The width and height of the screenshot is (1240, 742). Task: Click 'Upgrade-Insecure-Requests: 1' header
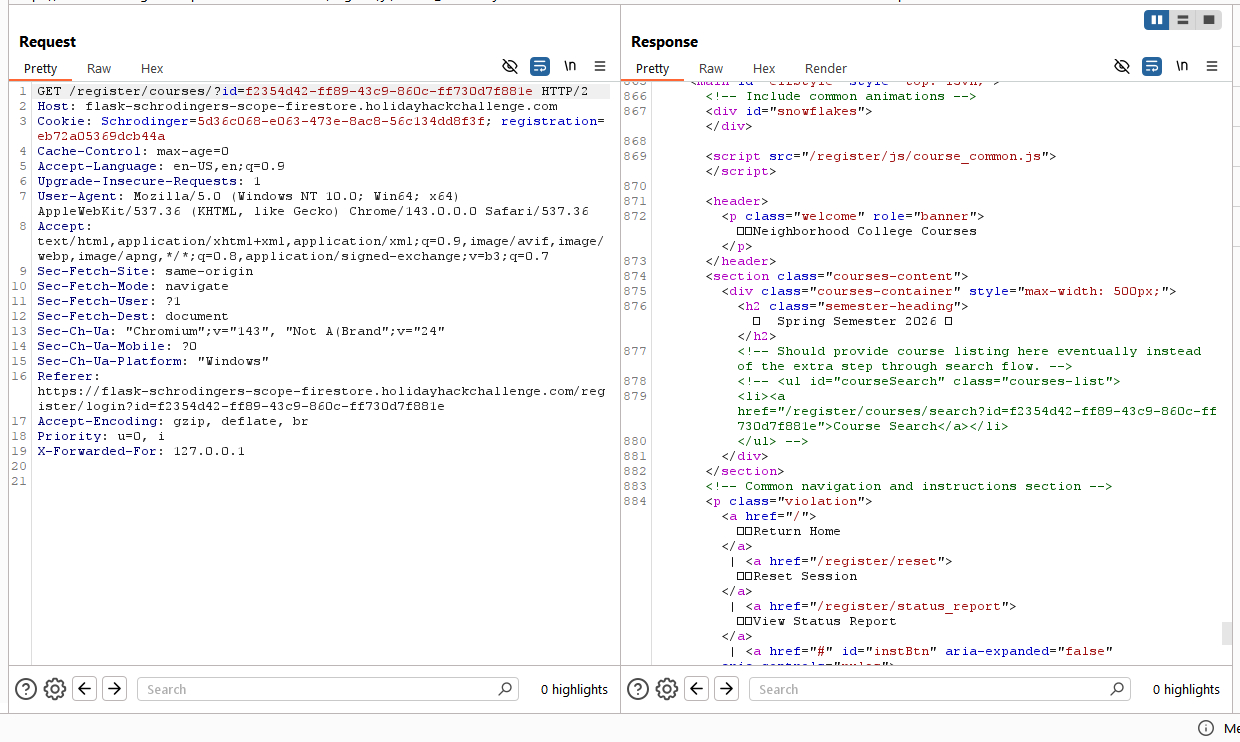[x=149, y=181]
